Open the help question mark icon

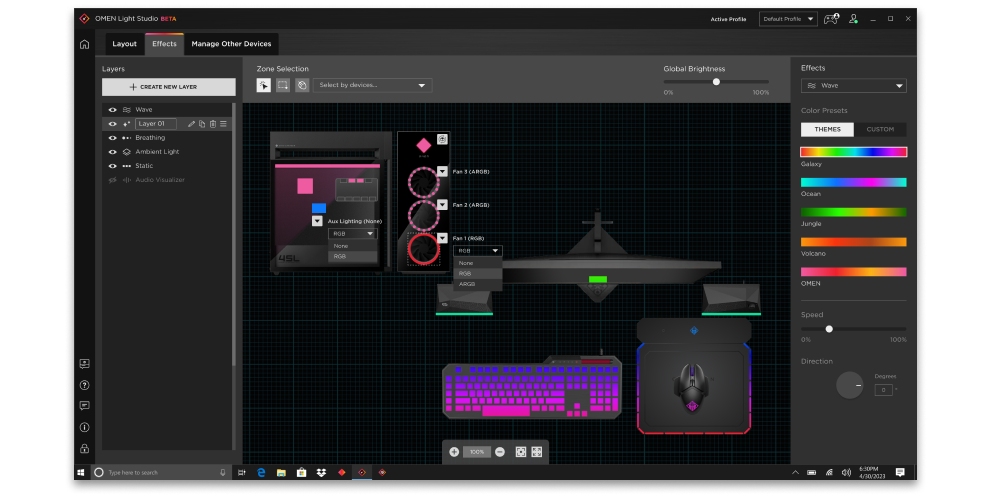pos(84,385)
